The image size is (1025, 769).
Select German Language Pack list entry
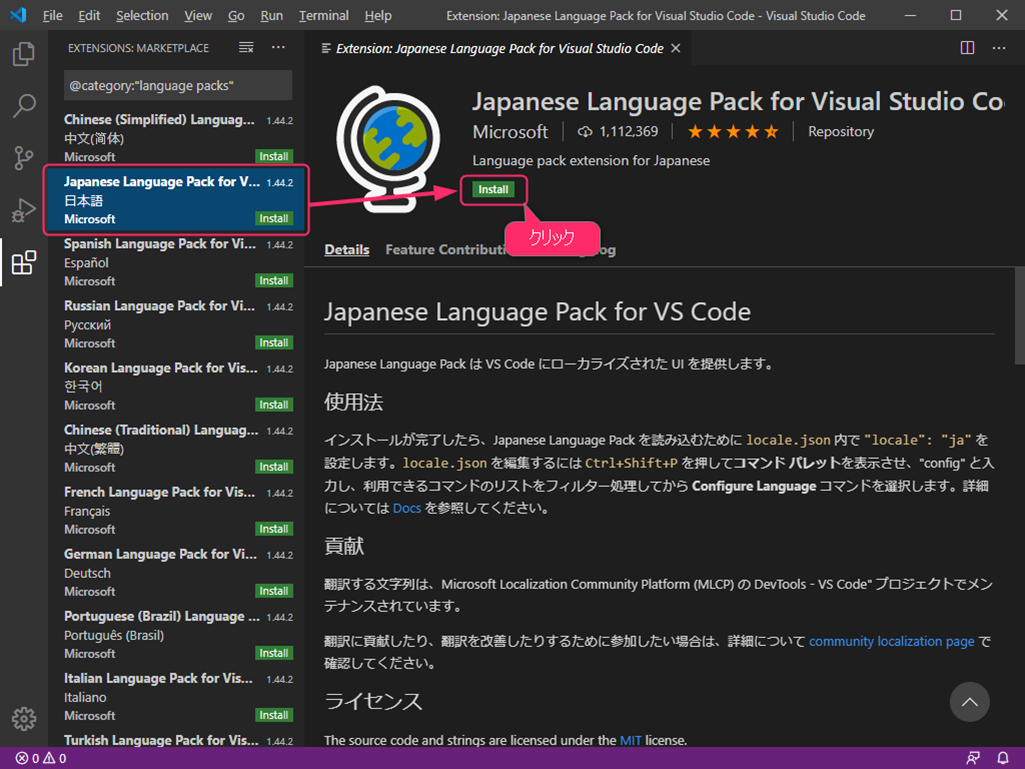click(x=178, y=573)
